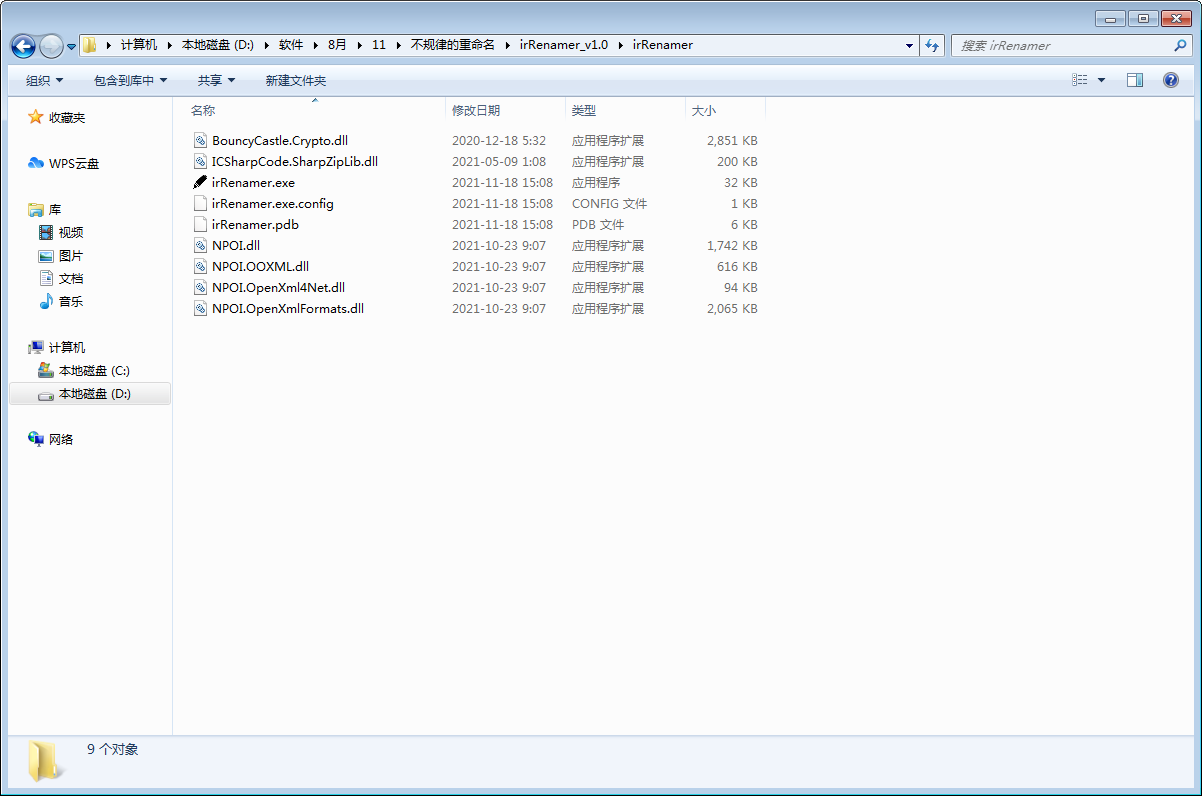This screenshot has width=1202, height=796.
Task: Click the WPS云盘 cloud icon
Action: [x=36, y=164]
